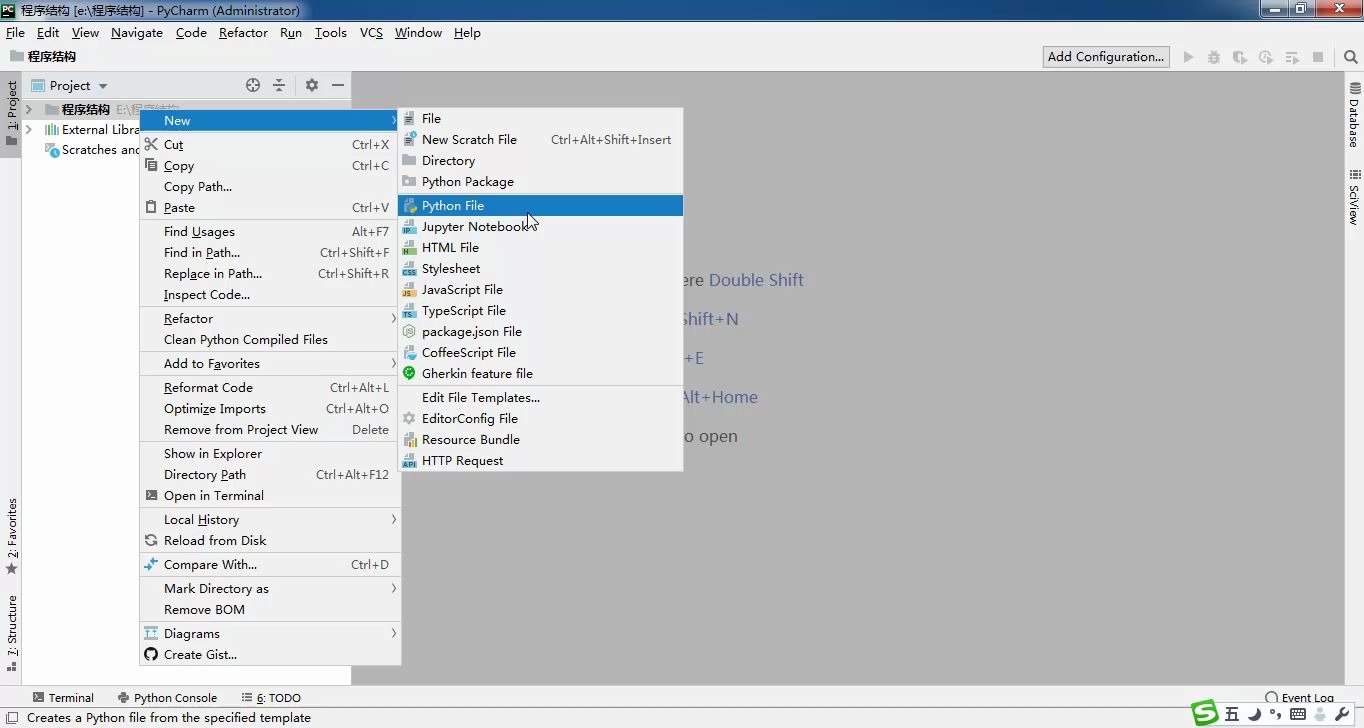The width and height of the screenshot is (1364, 728).
Task: Open the Event Log
Action: (1299, 697)
